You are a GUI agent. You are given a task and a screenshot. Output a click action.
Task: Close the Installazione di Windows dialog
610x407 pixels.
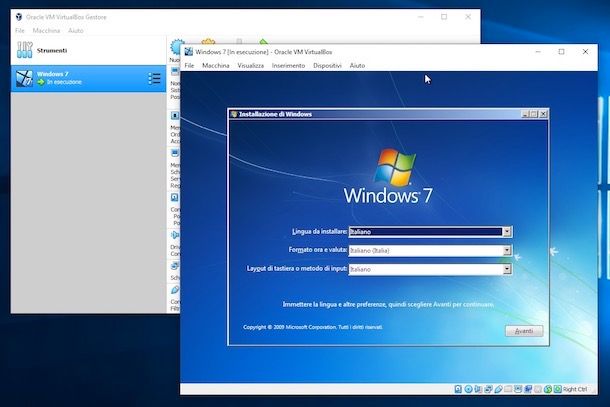tap(543, 114)
